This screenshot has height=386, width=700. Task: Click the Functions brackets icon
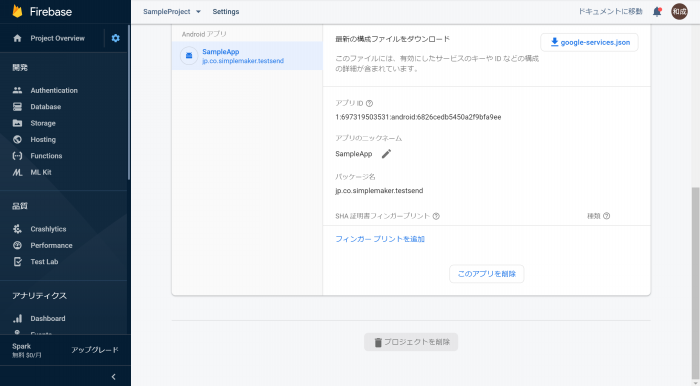coord(17,156)
